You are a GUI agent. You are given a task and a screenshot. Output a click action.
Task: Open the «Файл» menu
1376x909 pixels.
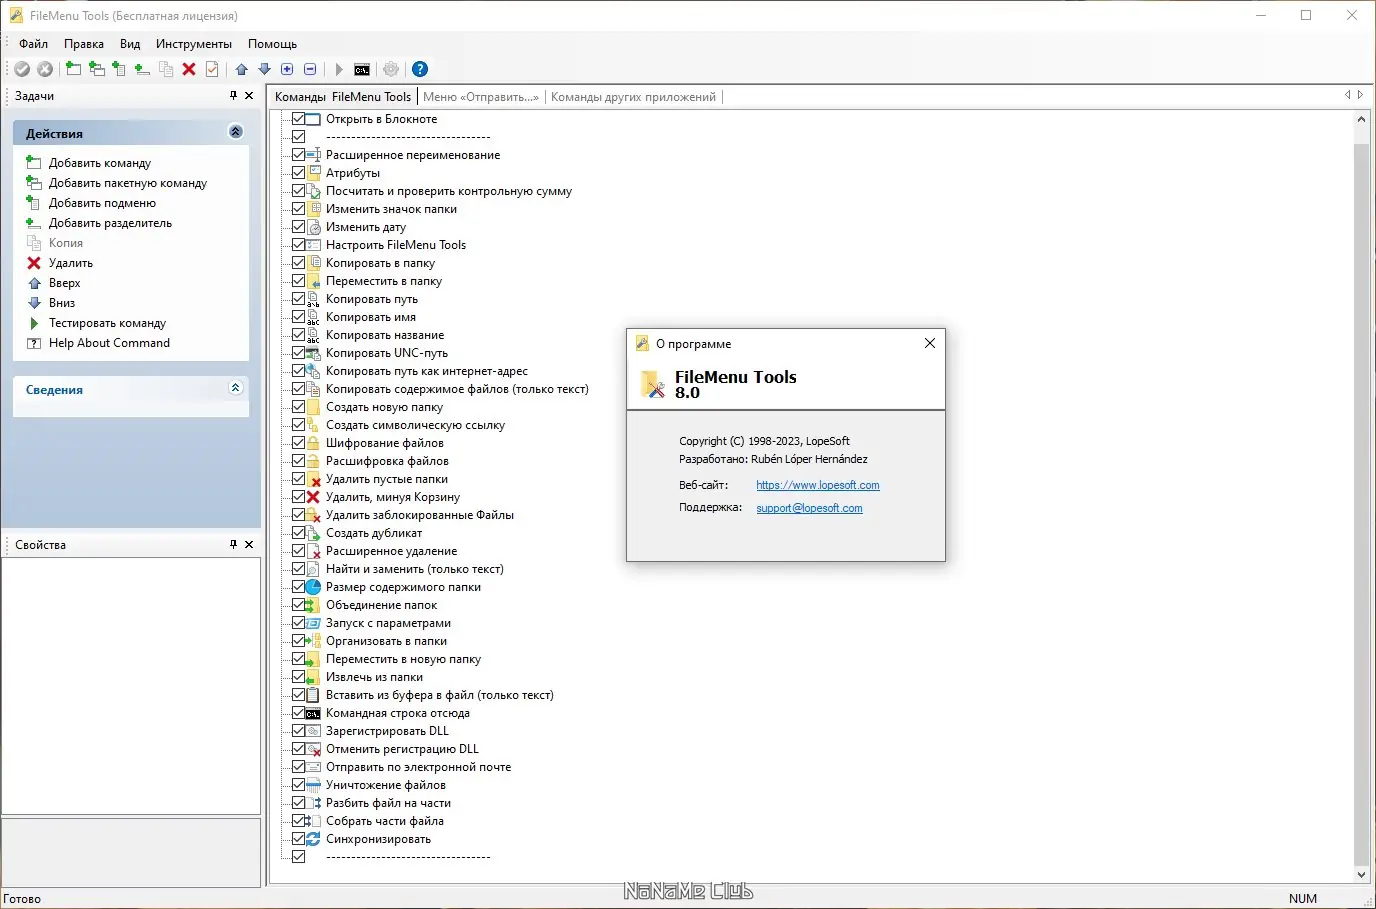34,44
